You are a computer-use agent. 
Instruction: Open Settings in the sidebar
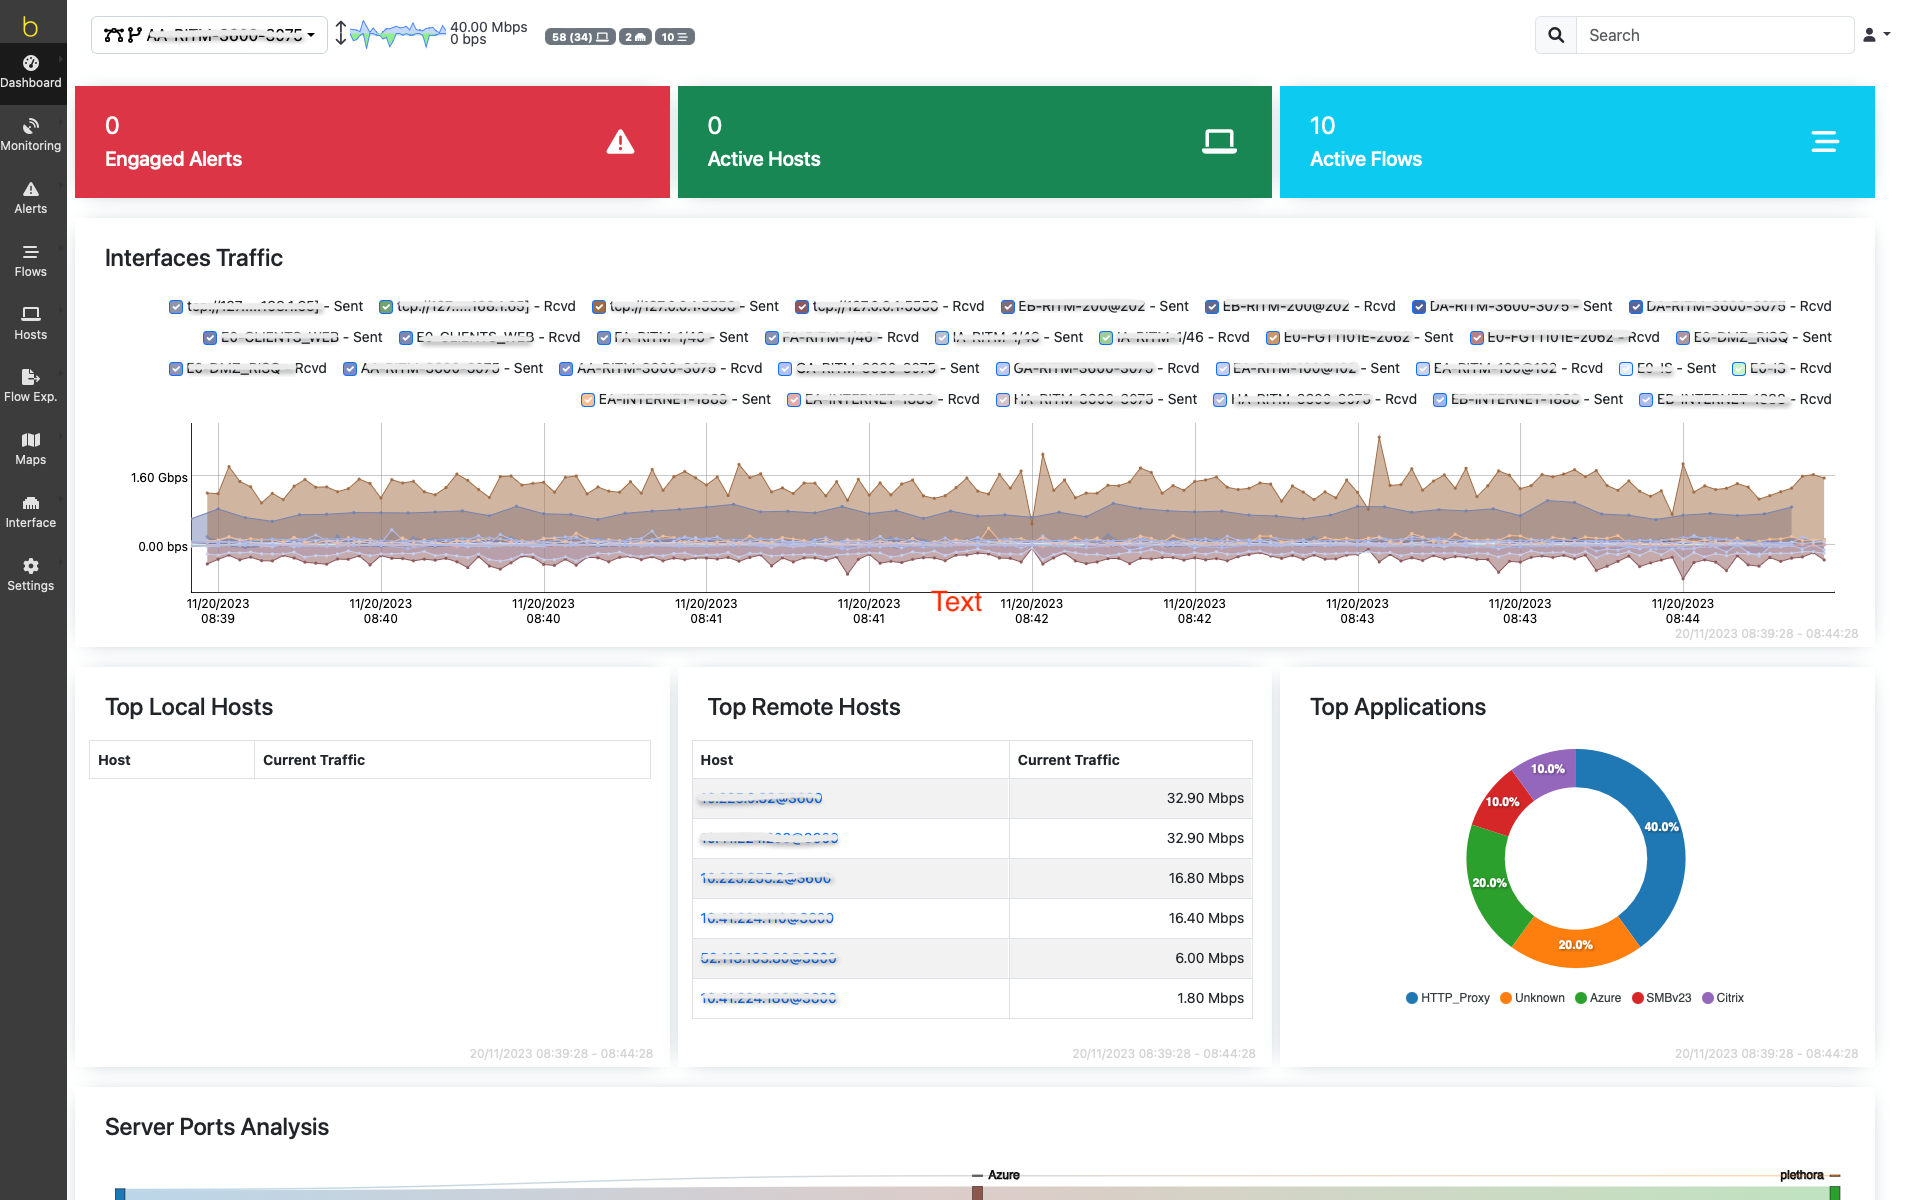point(31,575)
